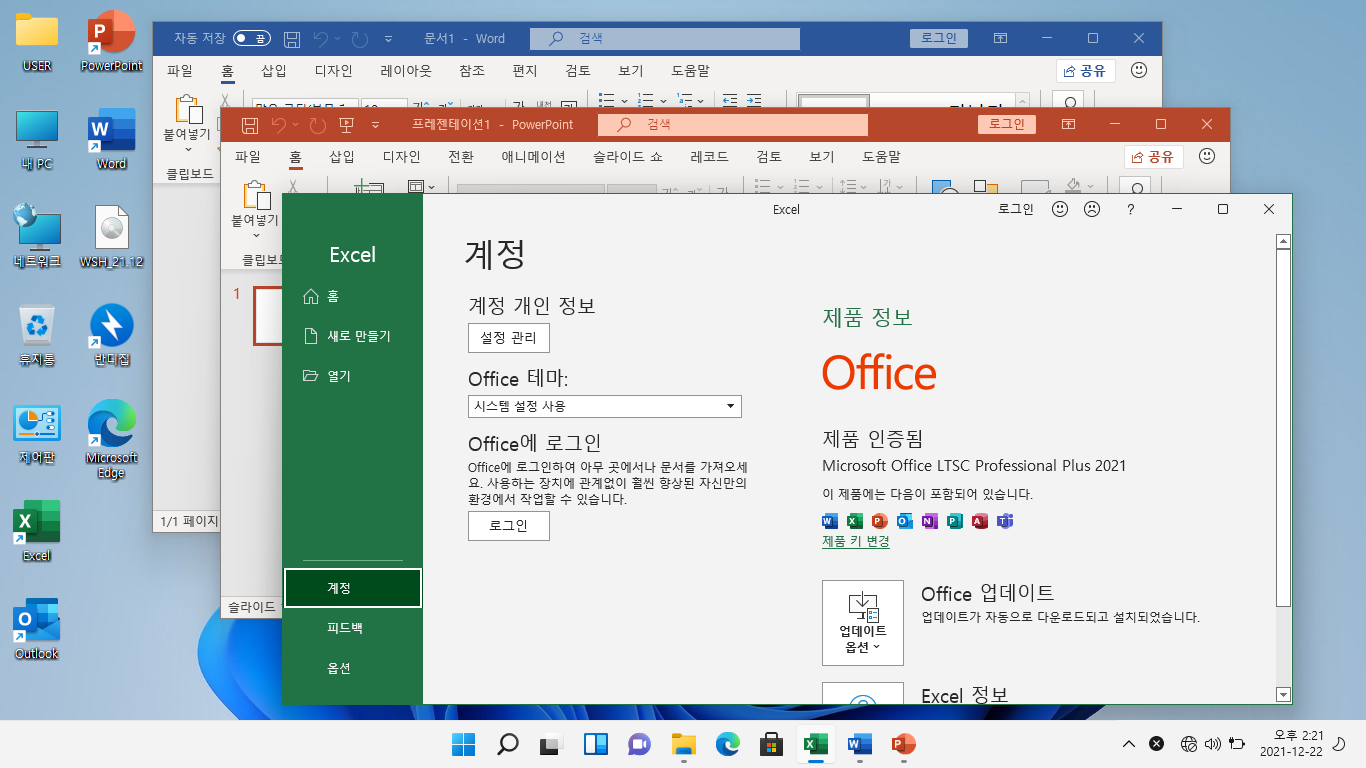
Task: Click volume icon in system tray
Action: pyautogui.click(x=1213, y=744)
